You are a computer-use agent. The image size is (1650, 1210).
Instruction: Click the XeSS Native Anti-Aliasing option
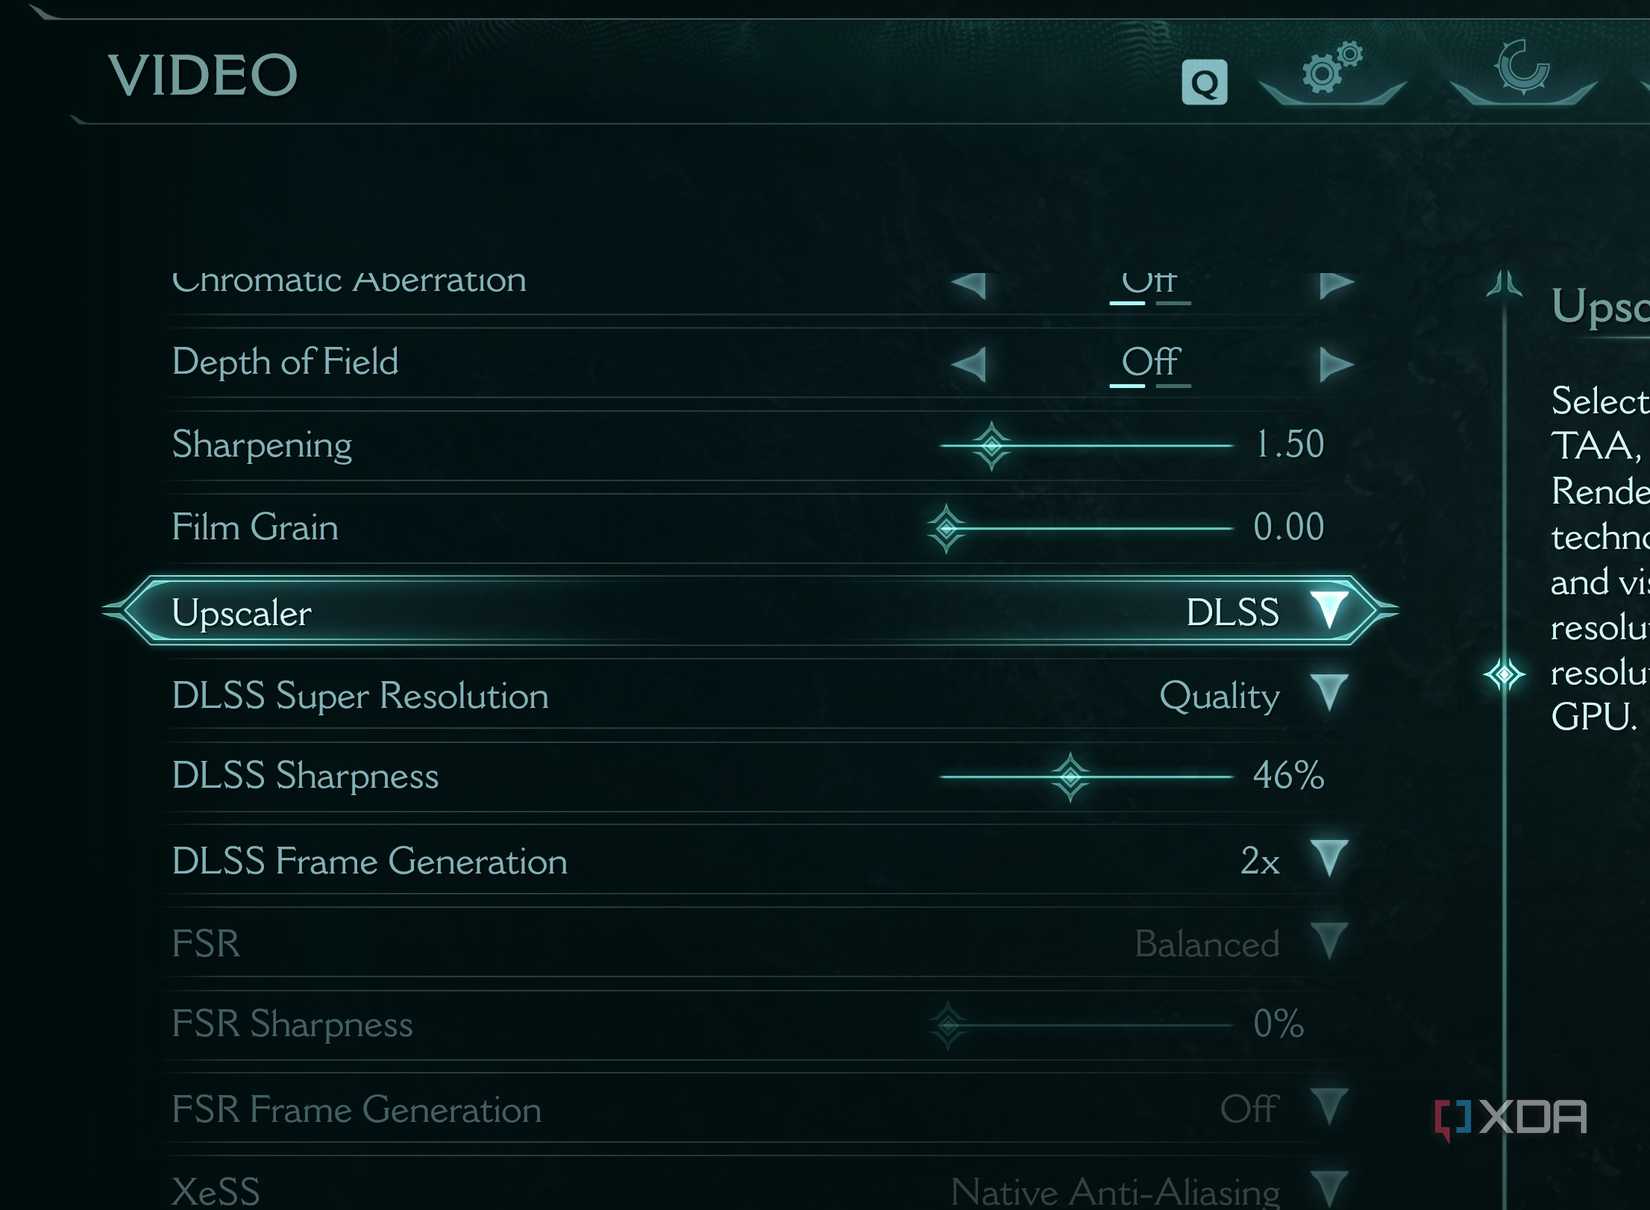[x=1114, y=1191]
